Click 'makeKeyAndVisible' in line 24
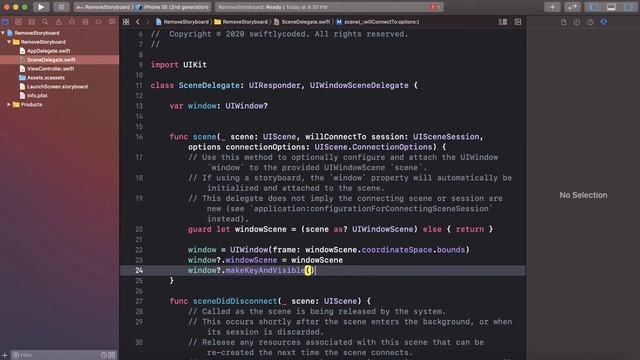The image size is (640, 360). (264, 270)
